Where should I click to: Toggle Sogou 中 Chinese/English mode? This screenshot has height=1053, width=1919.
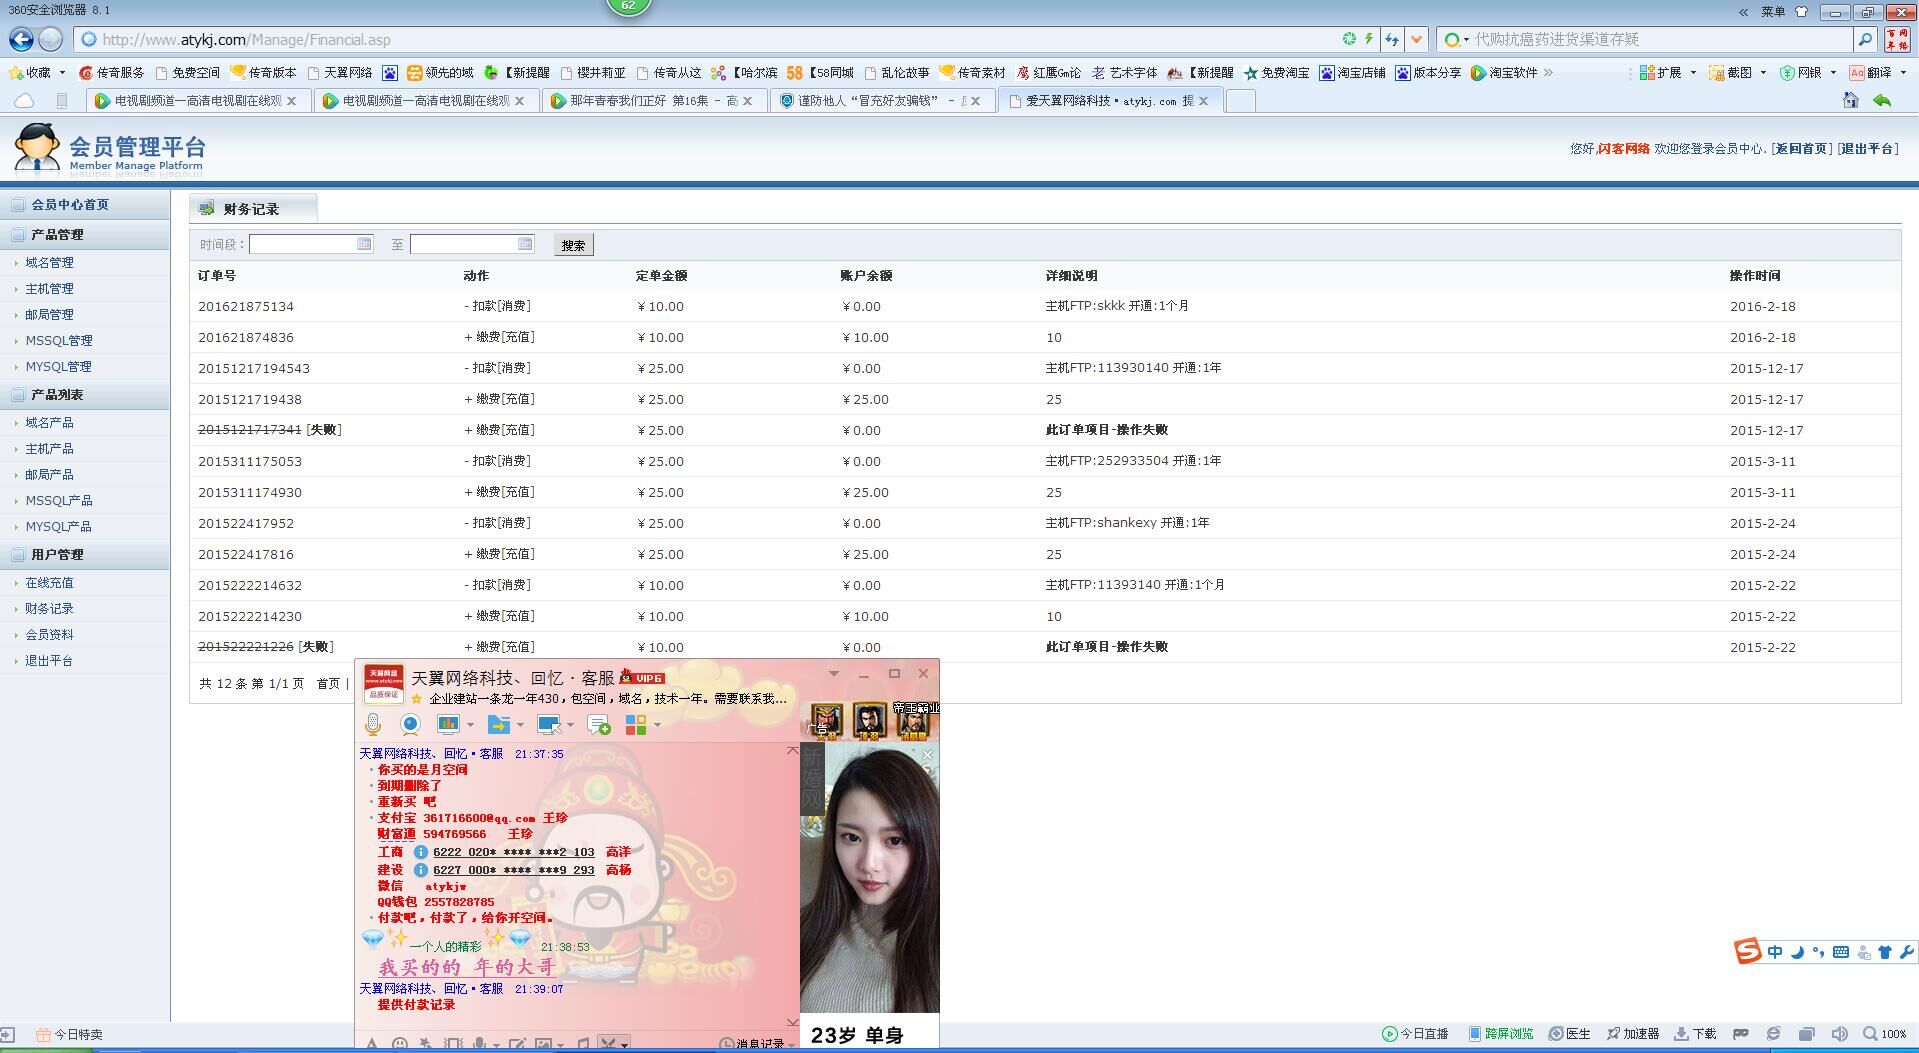tap(1775, 952)
